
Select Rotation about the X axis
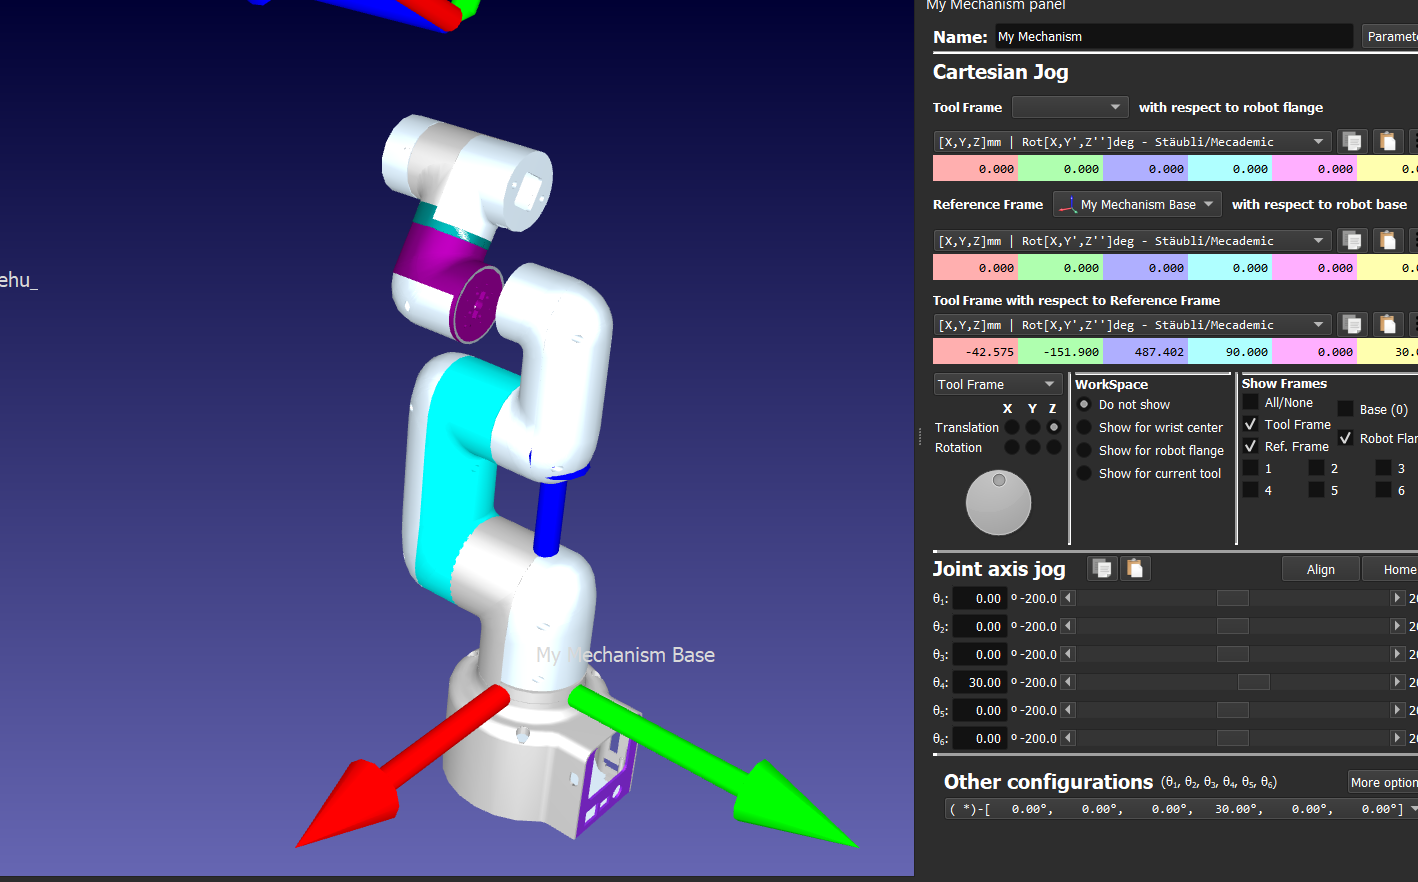coord(1012,447)
